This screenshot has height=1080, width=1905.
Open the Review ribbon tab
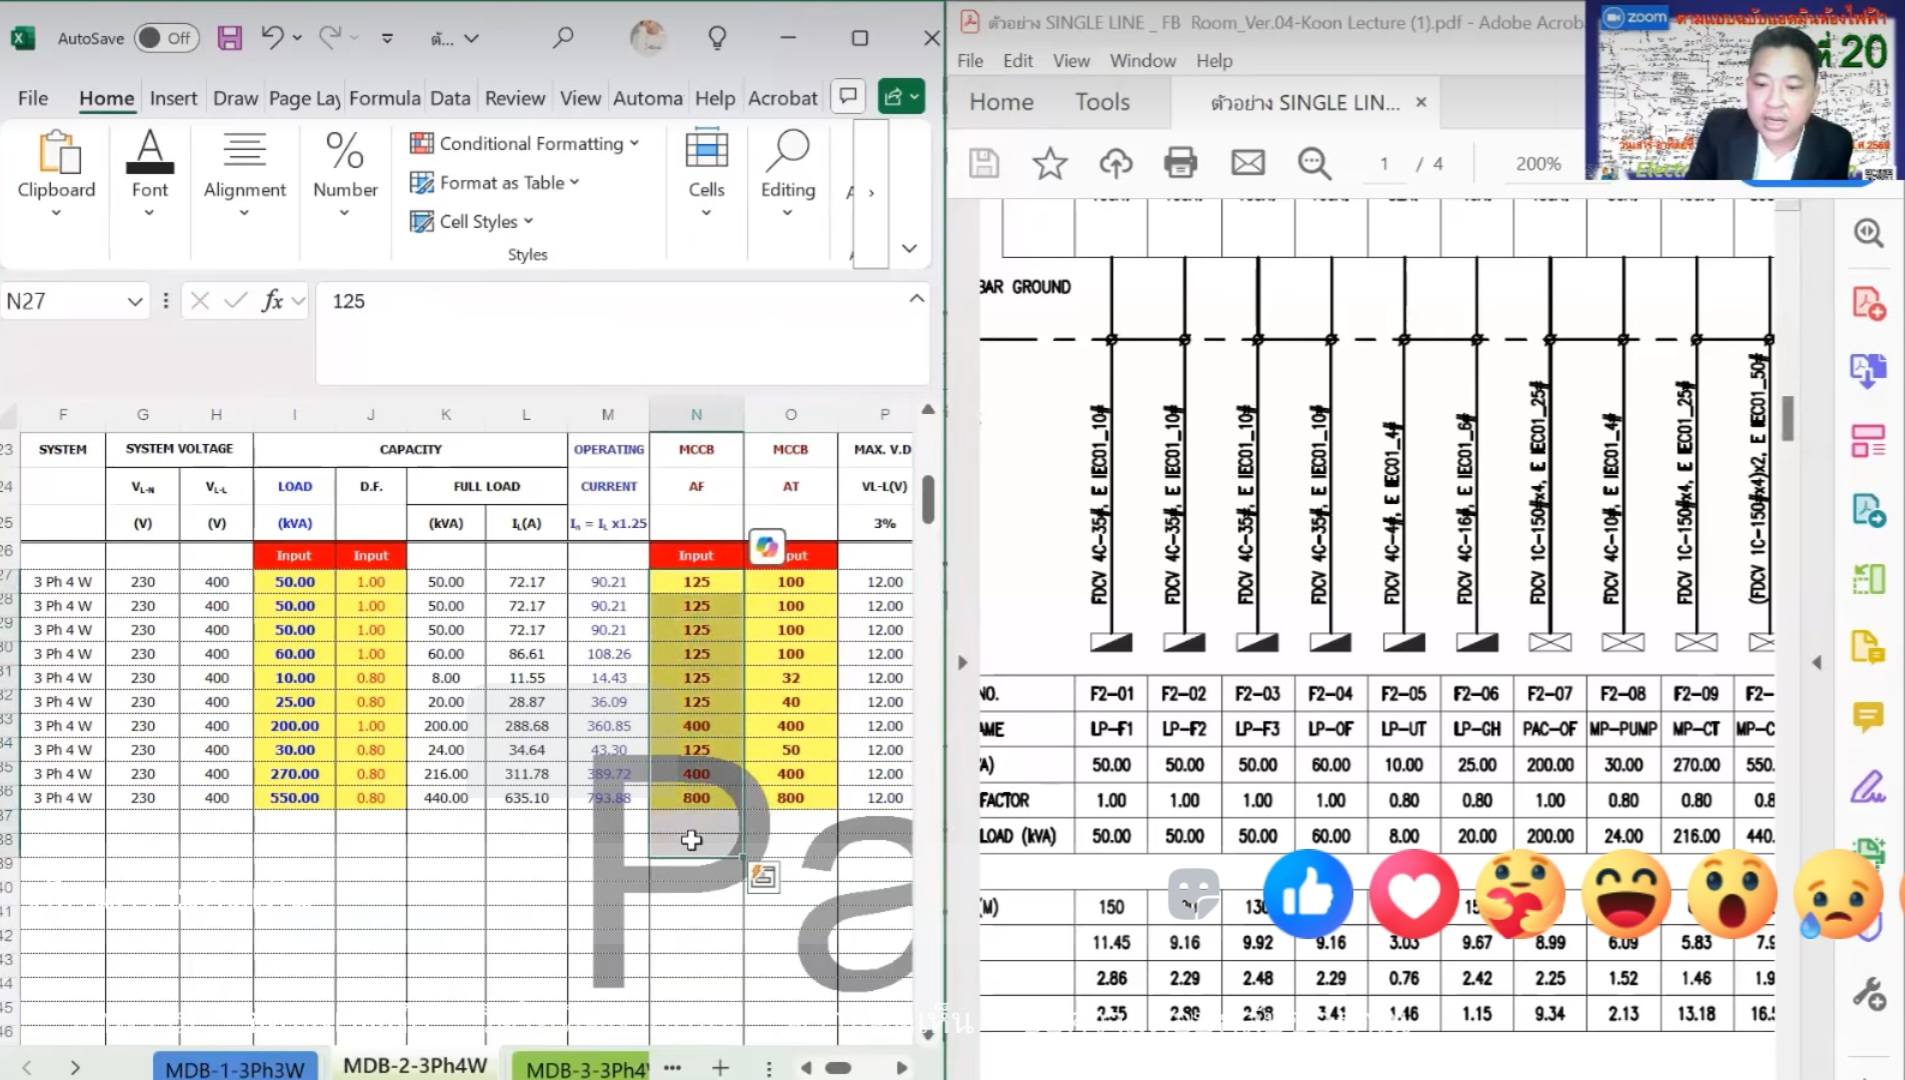pyautogui.click(x=515, y=98)
